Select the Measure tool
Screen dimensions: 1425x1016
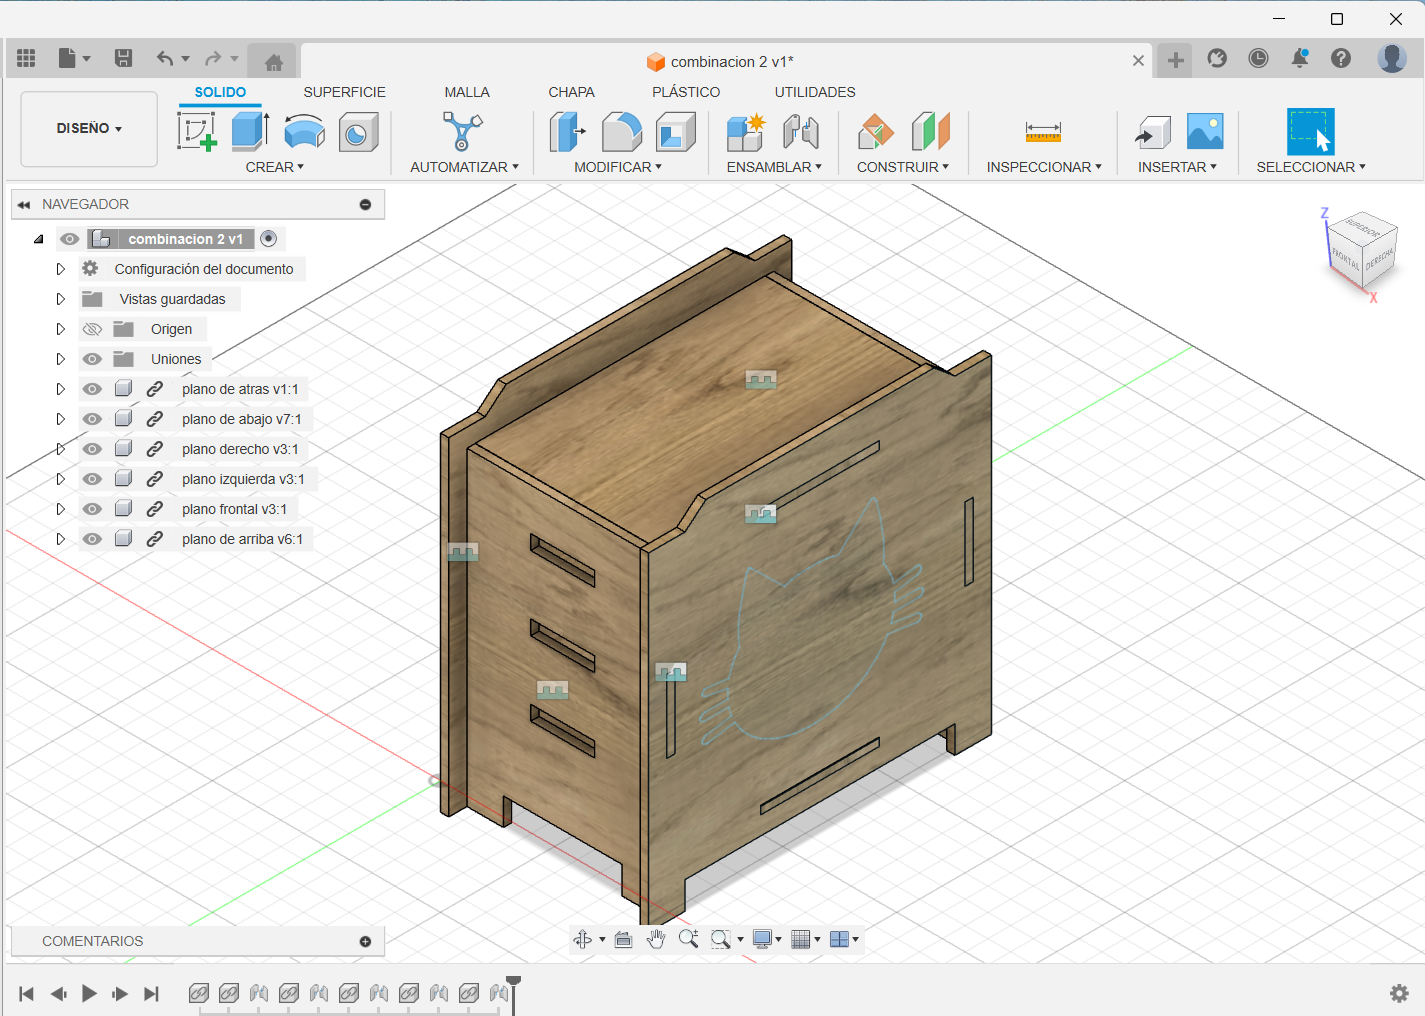(x=1043, y=132)
